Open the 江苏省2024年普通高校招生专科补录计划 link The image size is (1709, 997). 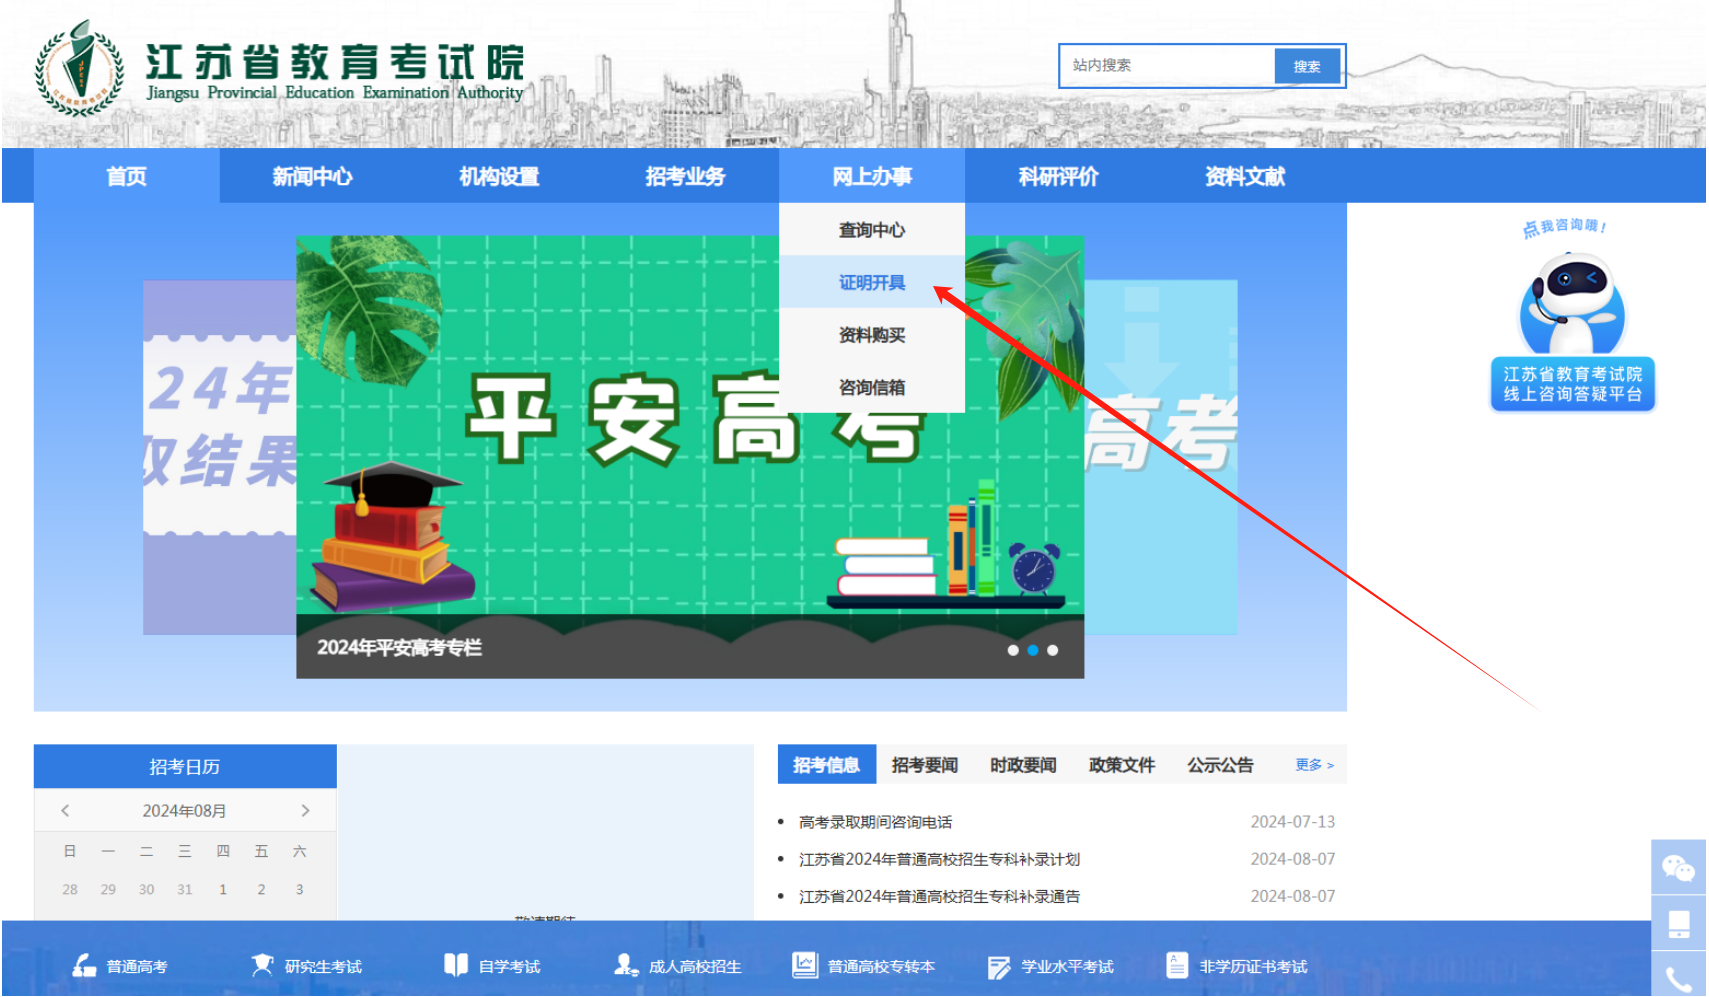click(938, 859)
